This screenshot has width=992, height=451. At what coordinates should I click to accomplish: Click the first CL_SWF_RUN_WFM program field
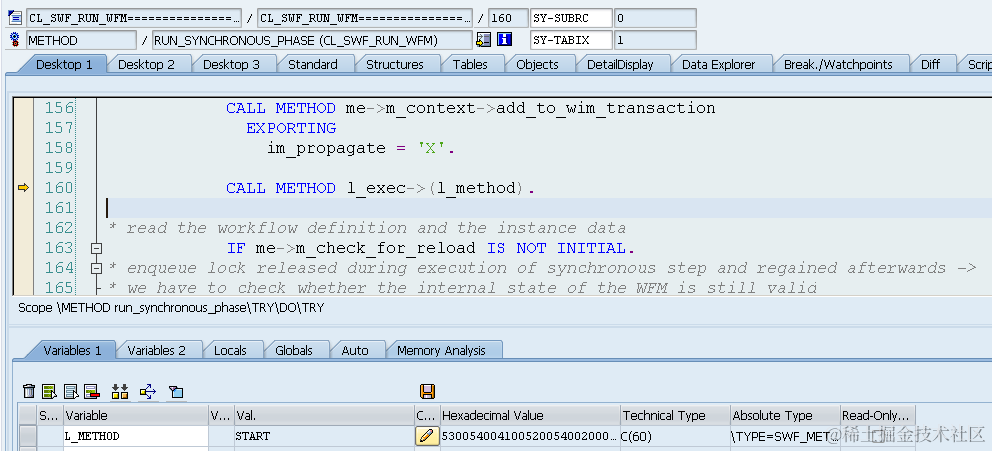133,18
